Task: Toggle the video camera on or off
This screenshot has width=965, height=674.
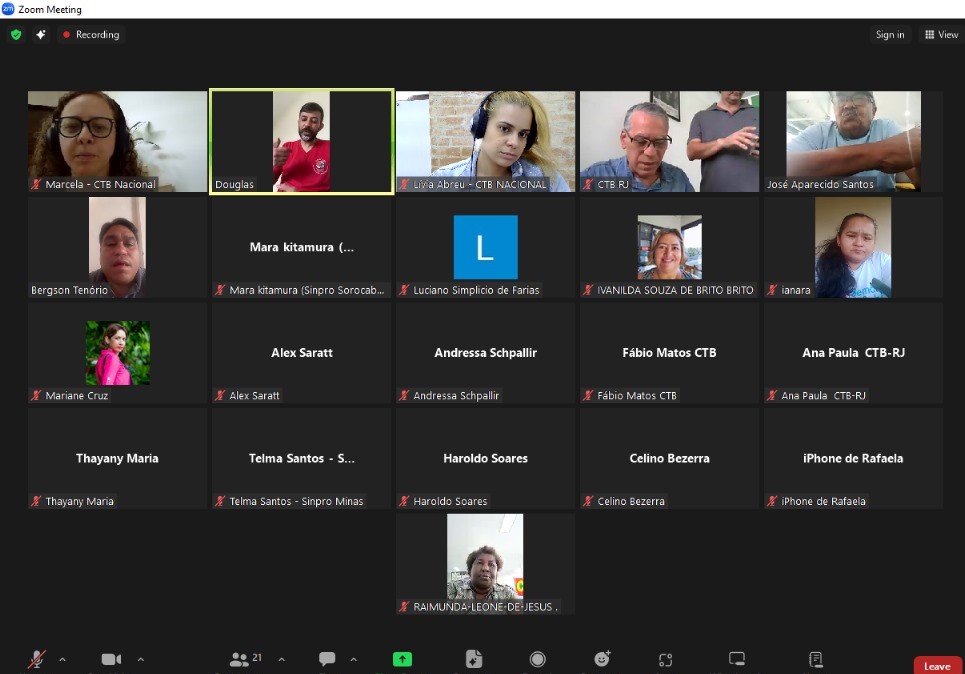Action: (x=111, y=659)
